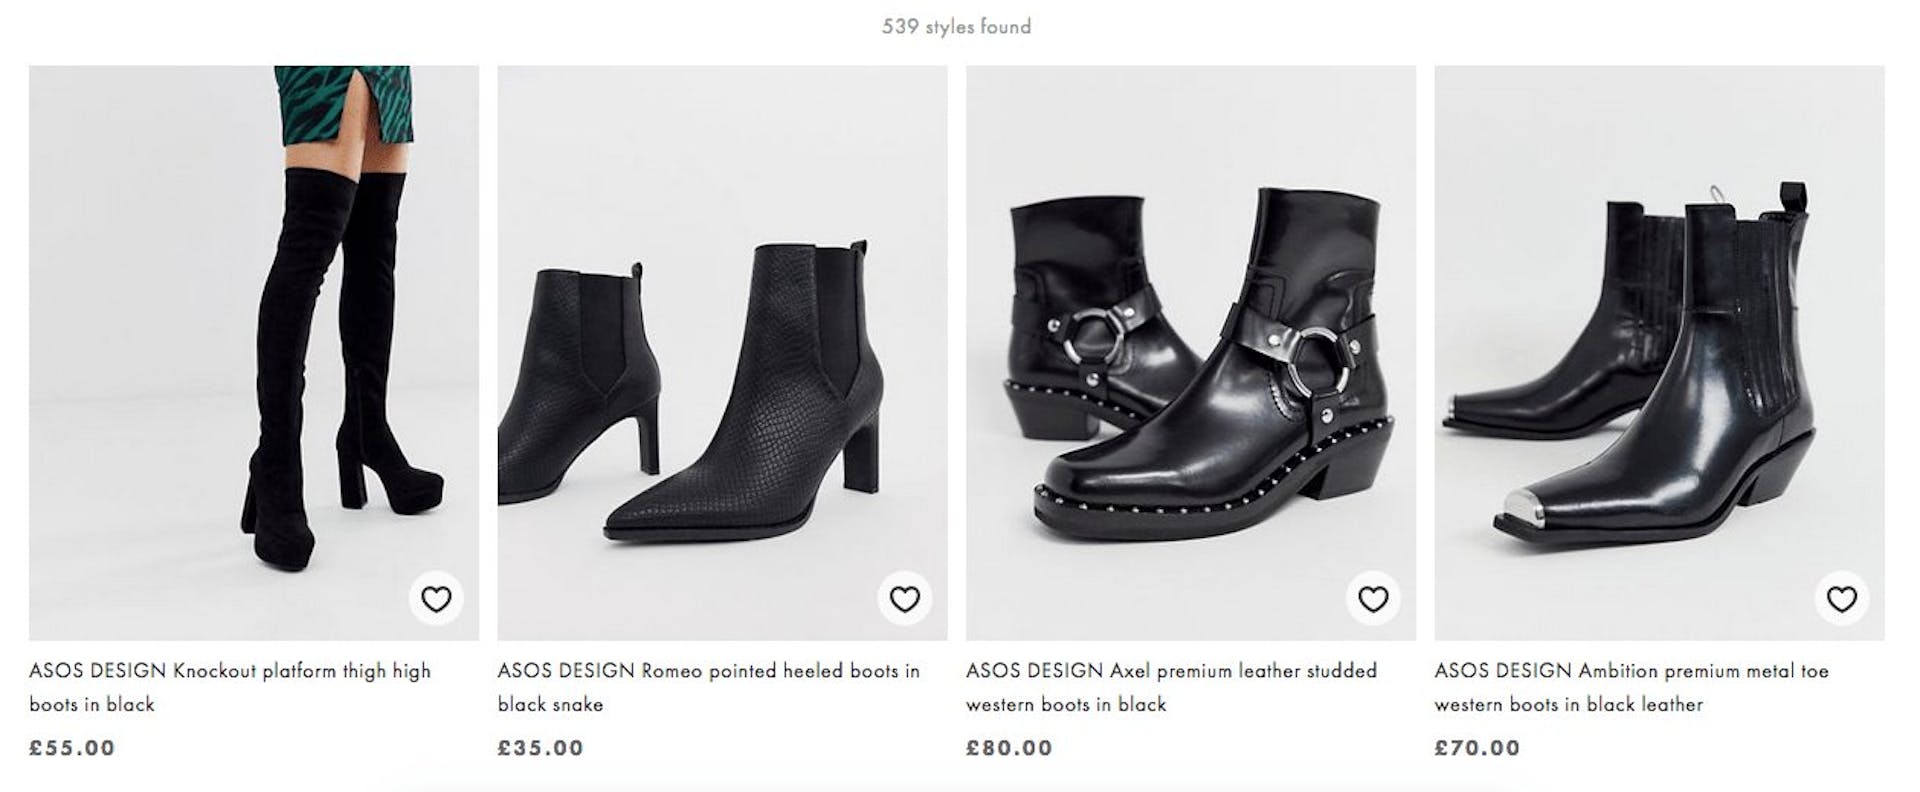
Task: Click the 539 styles found text
Action: [956, 27]
